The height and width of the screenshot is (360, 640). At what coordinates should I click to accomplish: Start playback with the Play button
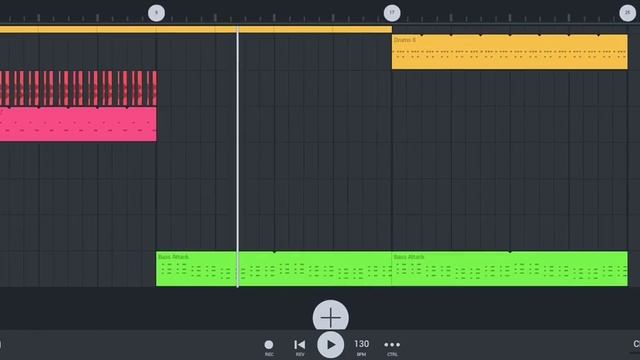point(331,345)
